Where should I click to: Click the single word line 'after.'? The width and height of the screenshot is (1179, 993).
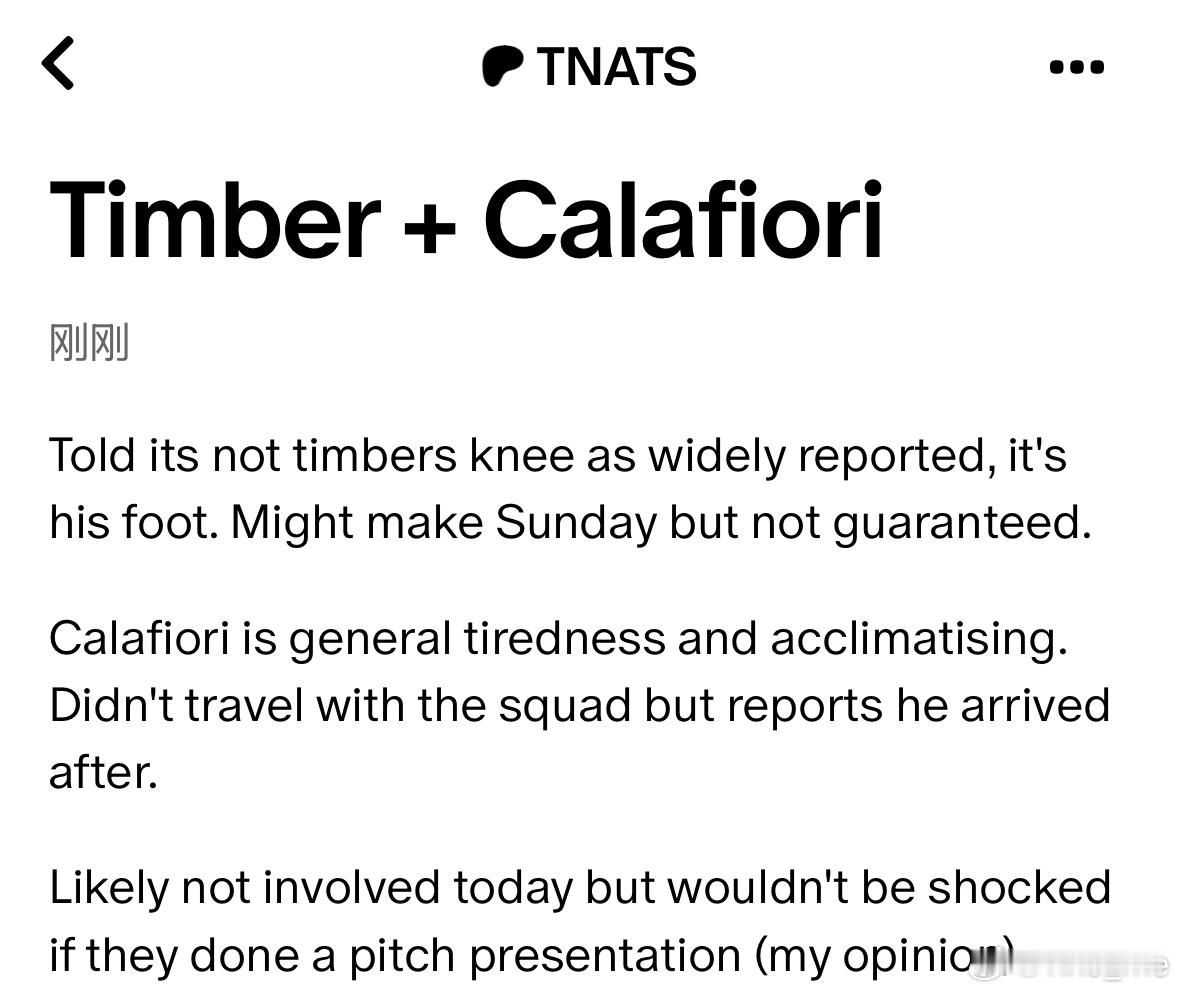pyautogui.click(x=103, y=772)
